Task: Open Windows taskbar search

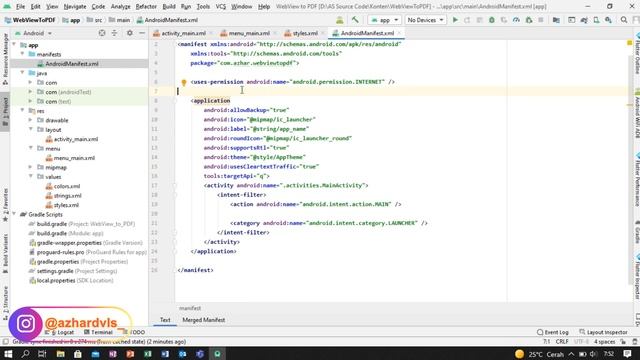Action: tap(25, 354)
